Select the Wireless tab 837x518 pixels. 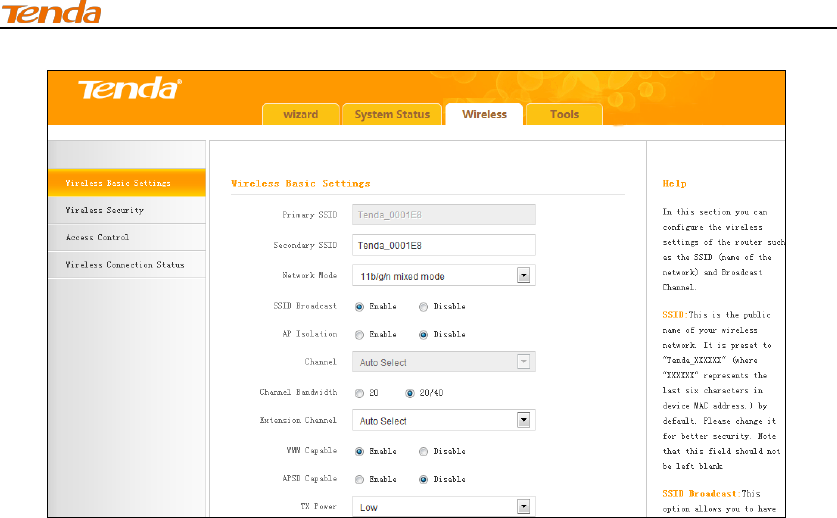(484, 114)
